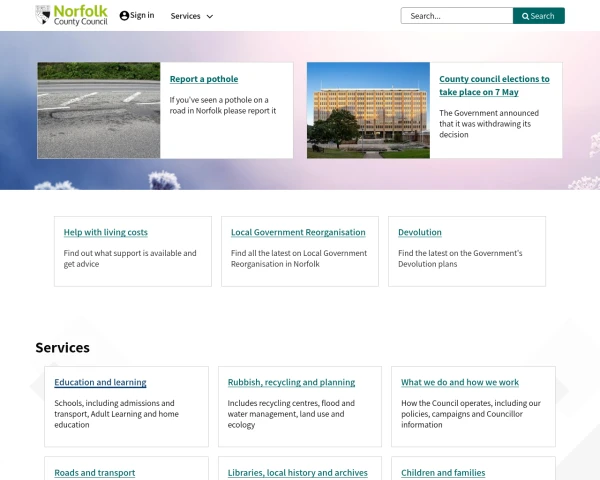The width and height of the screenshot is (600, 480).
Task: Visit the Children and families section
Action: [x=443, y=473]
